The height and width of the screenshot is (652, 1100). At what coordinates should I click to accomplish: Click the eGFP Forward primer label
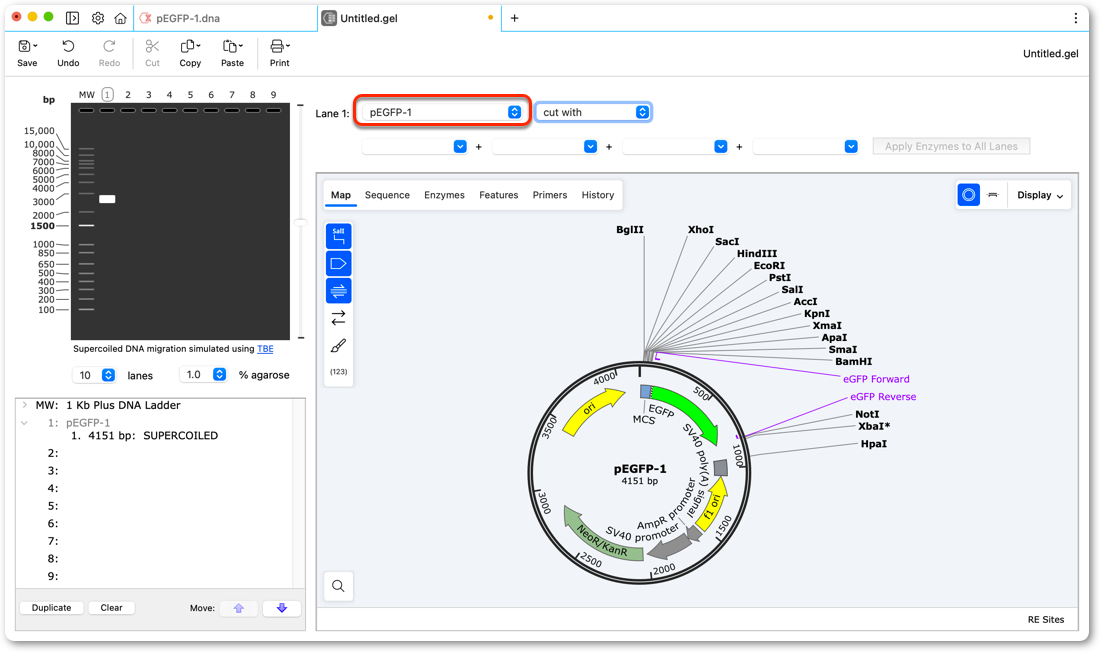tap(876, 379)
